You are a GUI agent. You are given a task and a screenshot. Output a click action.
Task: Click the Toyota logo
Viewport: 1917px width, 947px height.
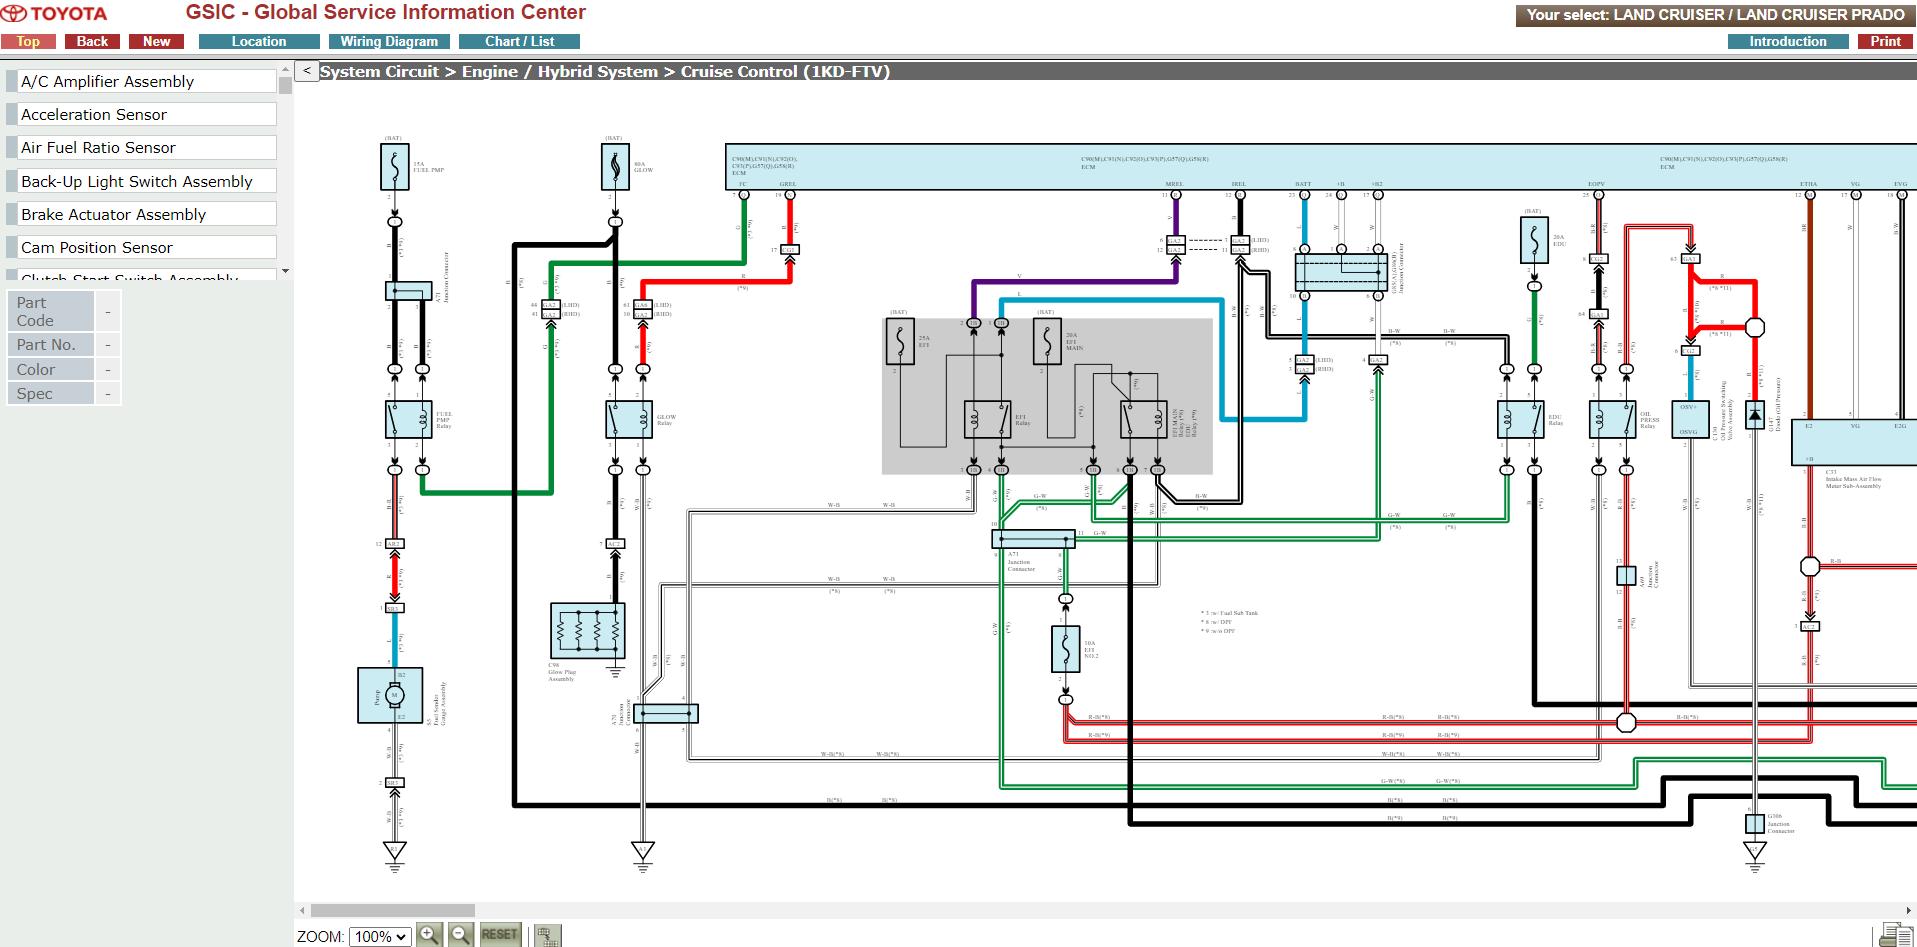coord(55,14)
